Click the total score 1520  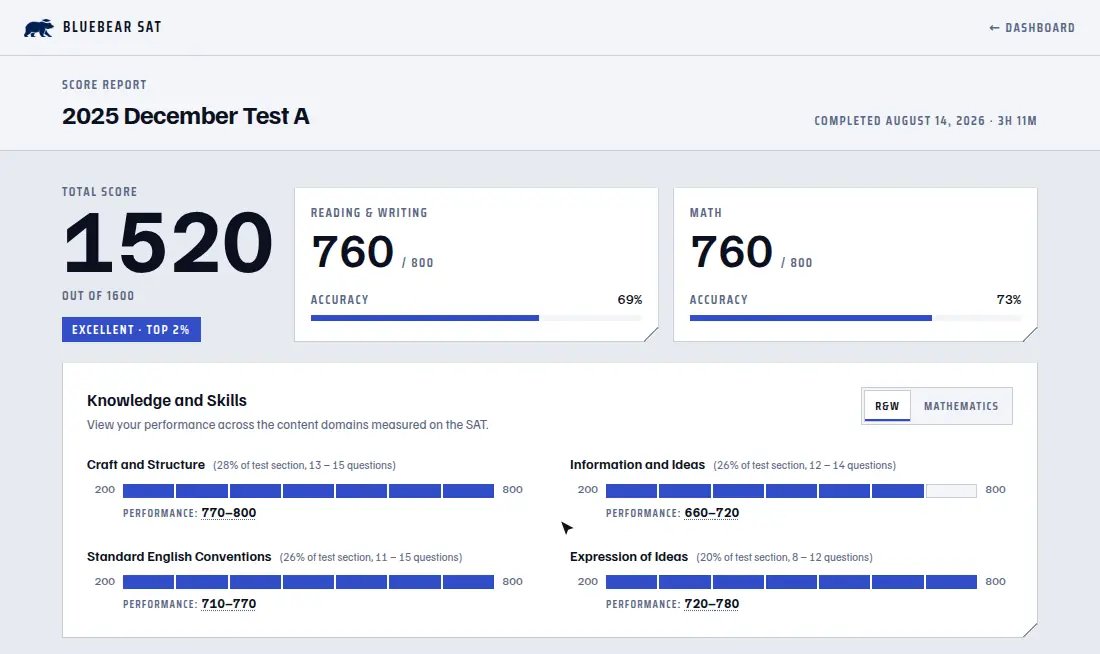[168, 243]
